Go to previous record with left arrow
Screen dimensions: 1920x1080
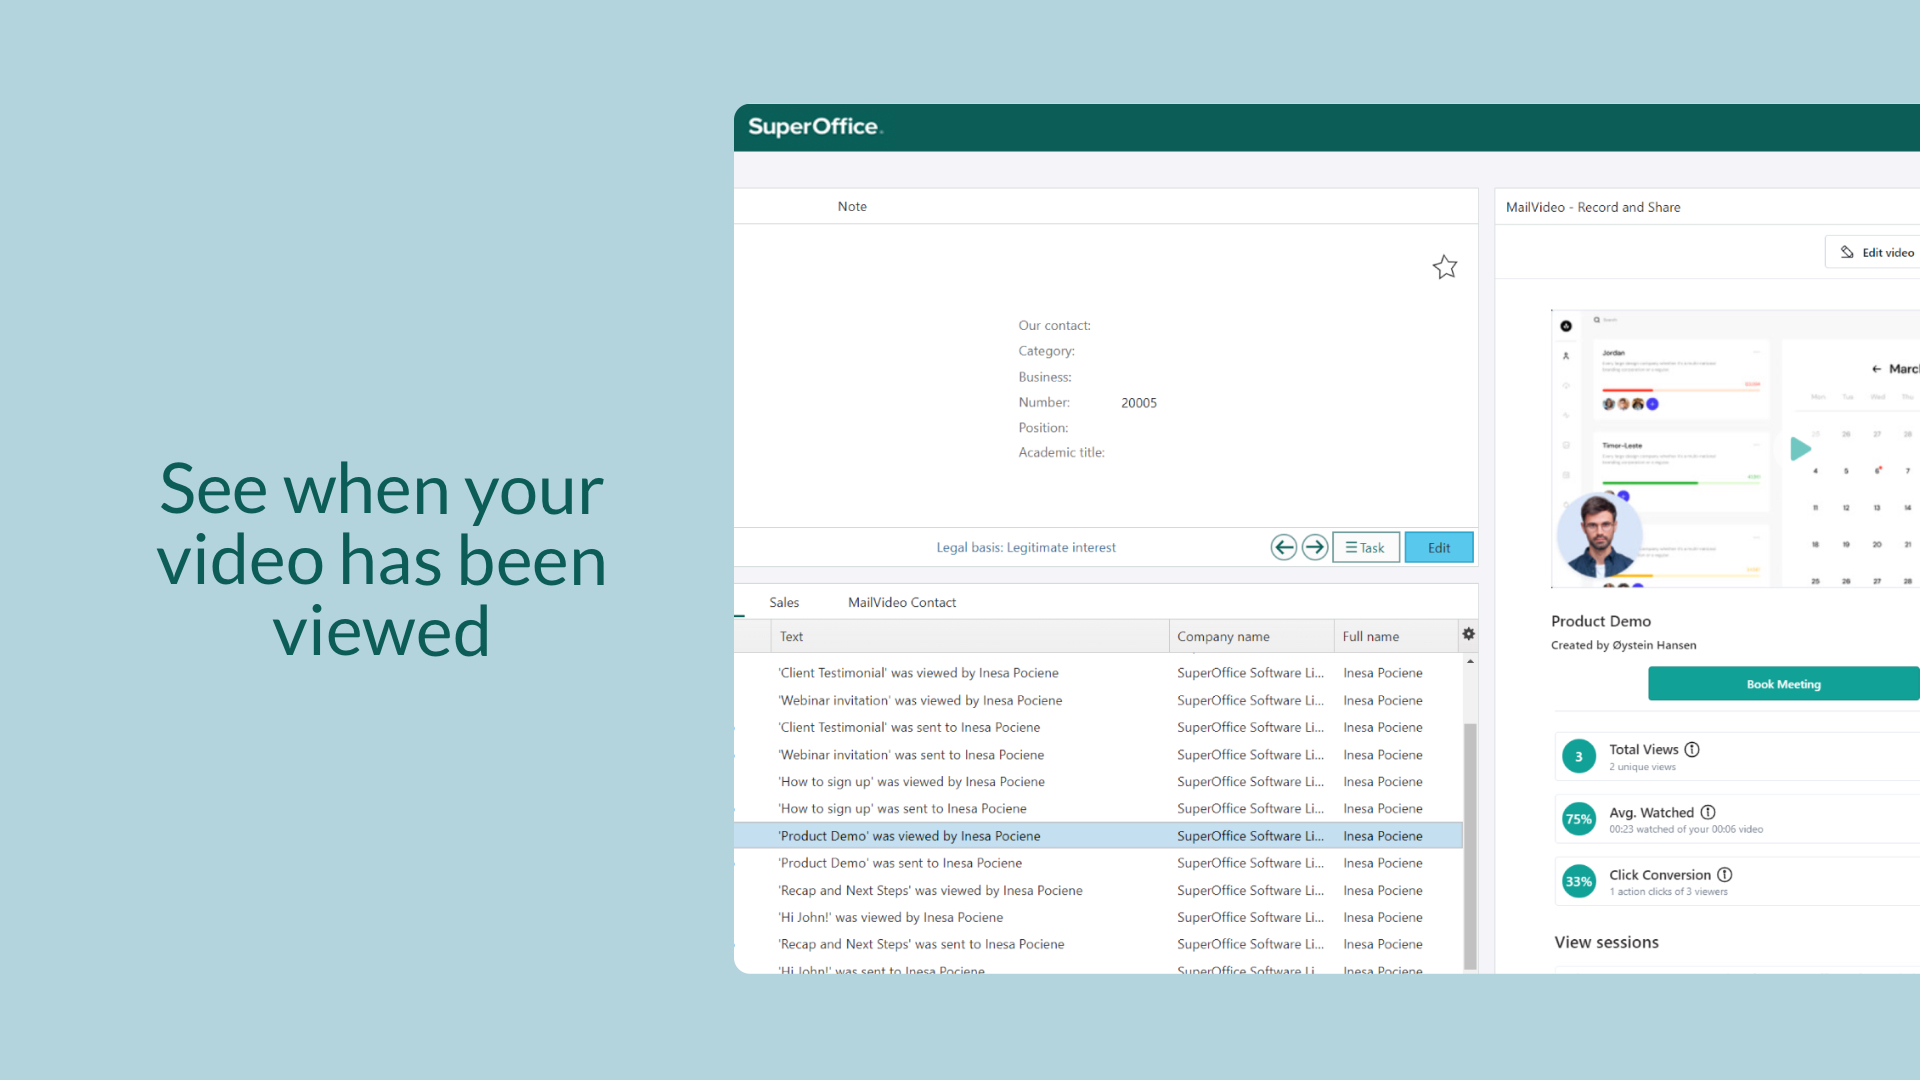1284,547
